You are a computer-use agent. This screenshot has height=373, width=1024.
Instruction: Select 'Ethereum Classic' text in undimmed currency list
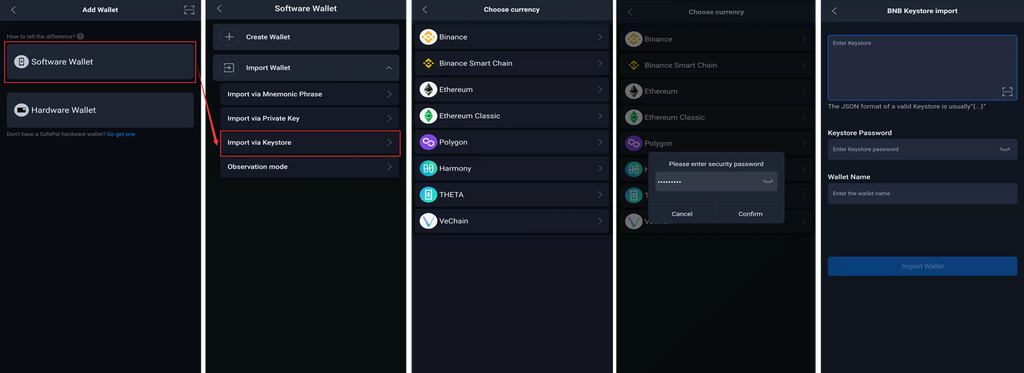coord(470,116)
